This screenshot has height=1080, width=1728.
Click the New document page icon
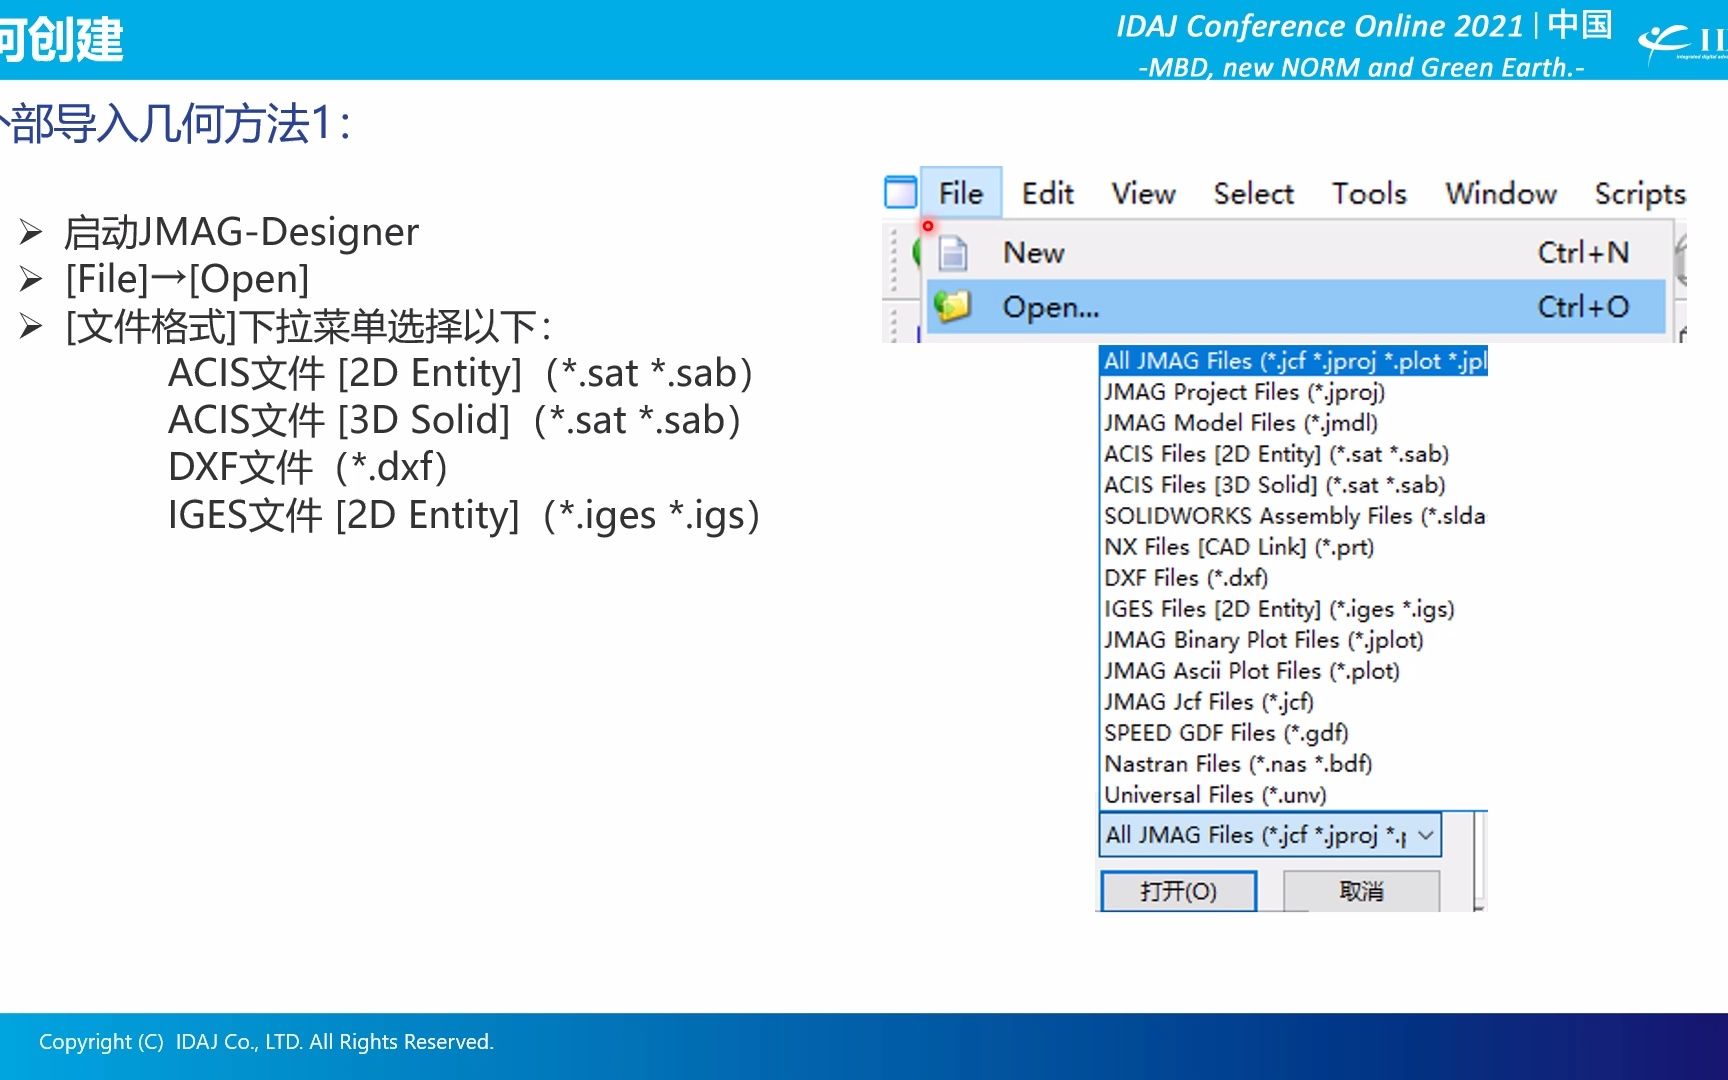(x=953, y=253)
